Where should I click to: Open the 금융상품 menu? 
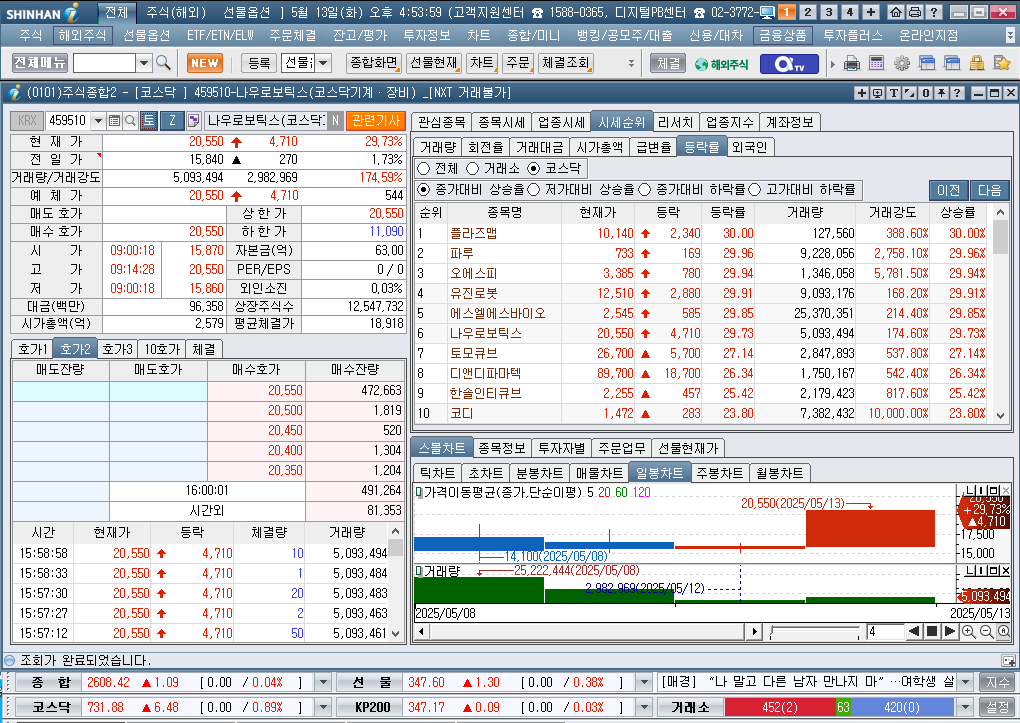(x=783, y=35)
